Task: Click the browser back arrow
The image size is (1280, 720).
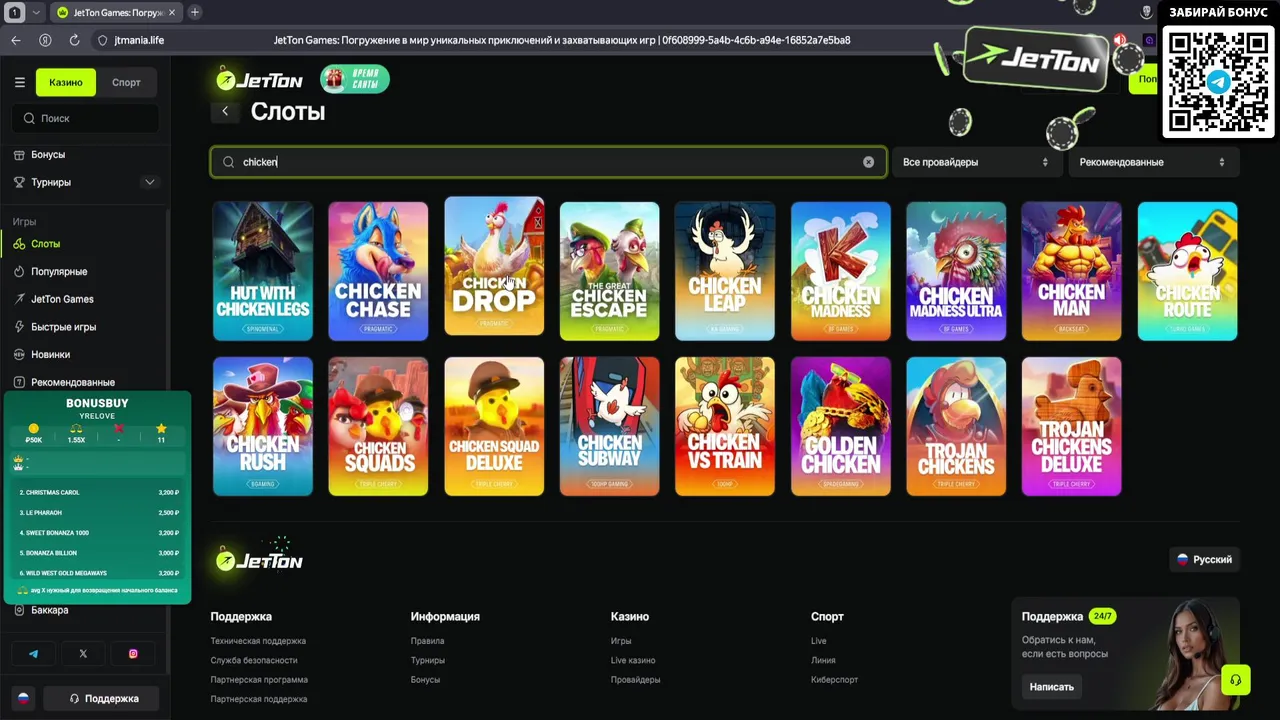Action: [15, 40]
